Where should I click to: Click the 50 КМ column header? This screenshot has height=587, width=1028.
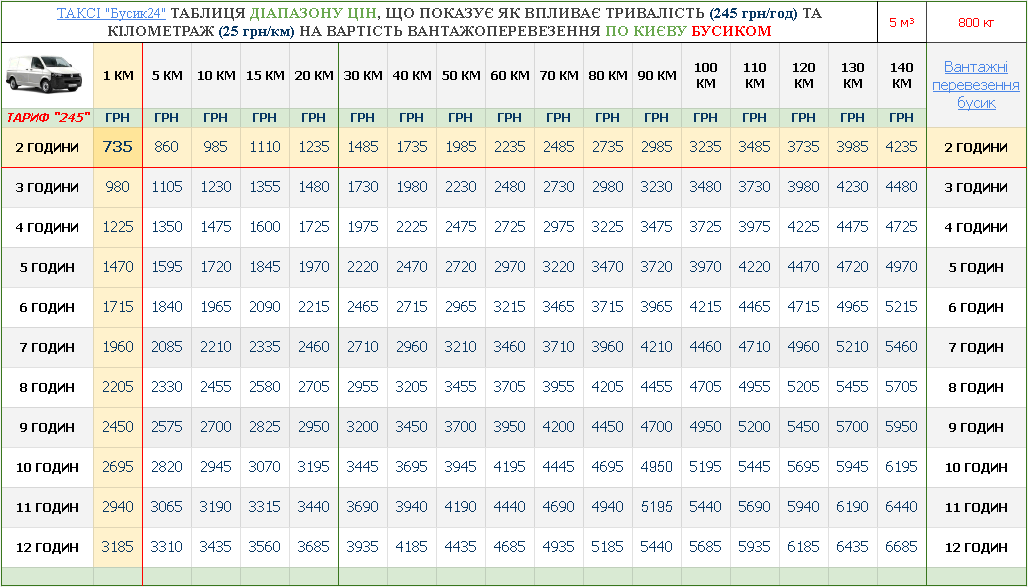(461, 76)
